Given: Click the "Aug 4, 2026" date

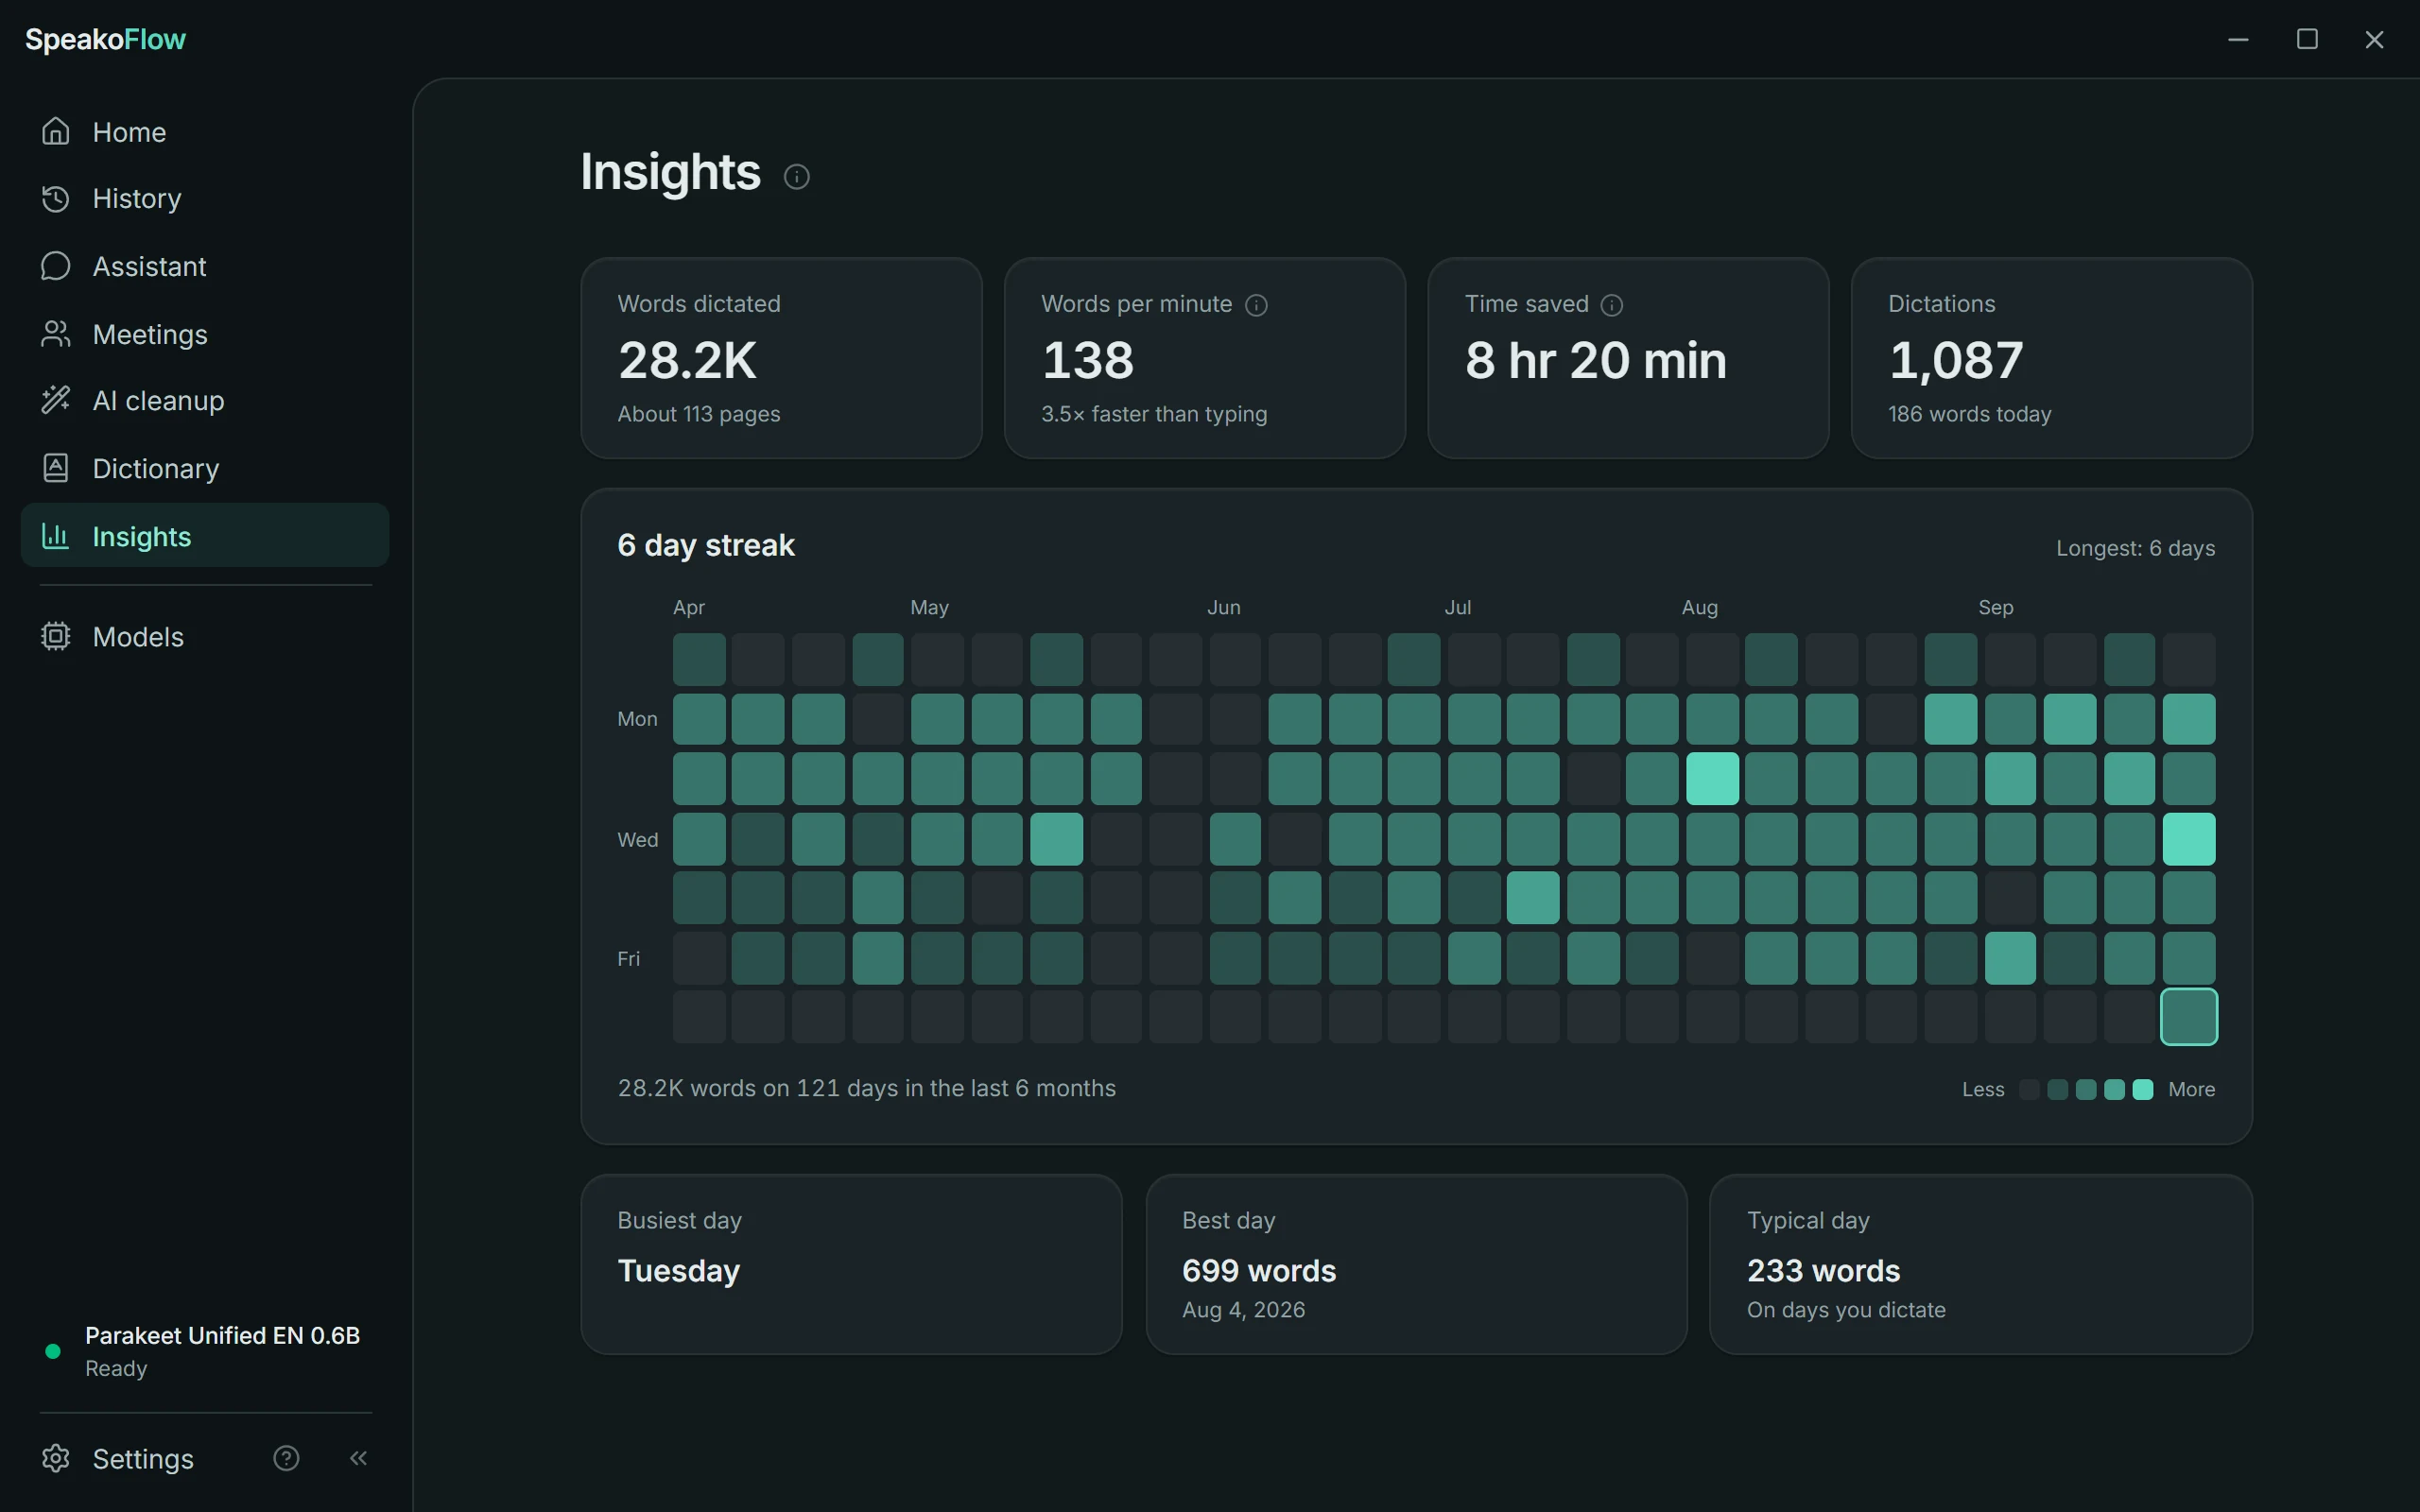Looking at the screenshot, I should pyautogui.click(x=1243, y=1310).
